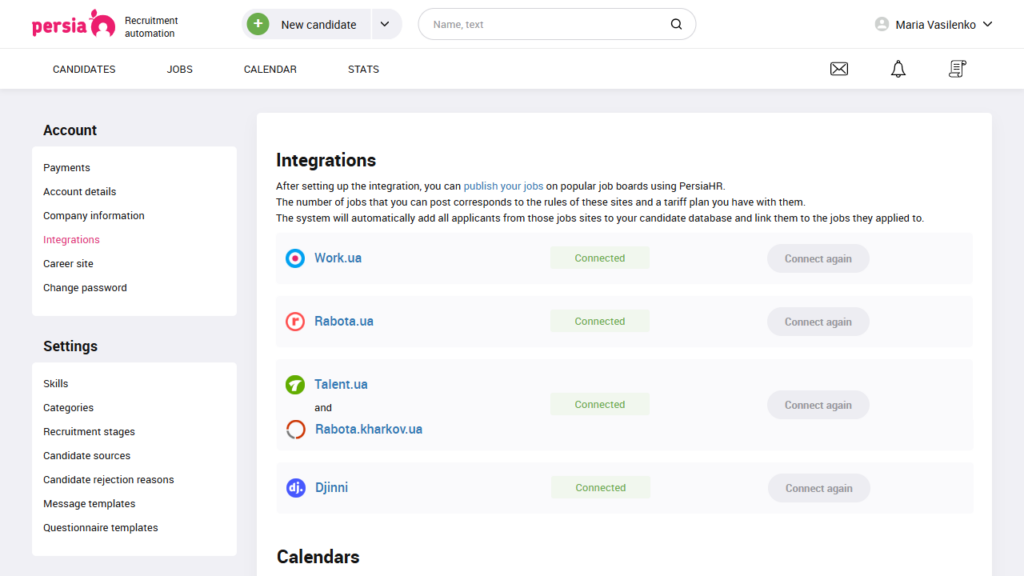The height and width of the screenshot is (576, 1024).
Task: Click the Talent.ua logo icon
Action: coord(295,385)
